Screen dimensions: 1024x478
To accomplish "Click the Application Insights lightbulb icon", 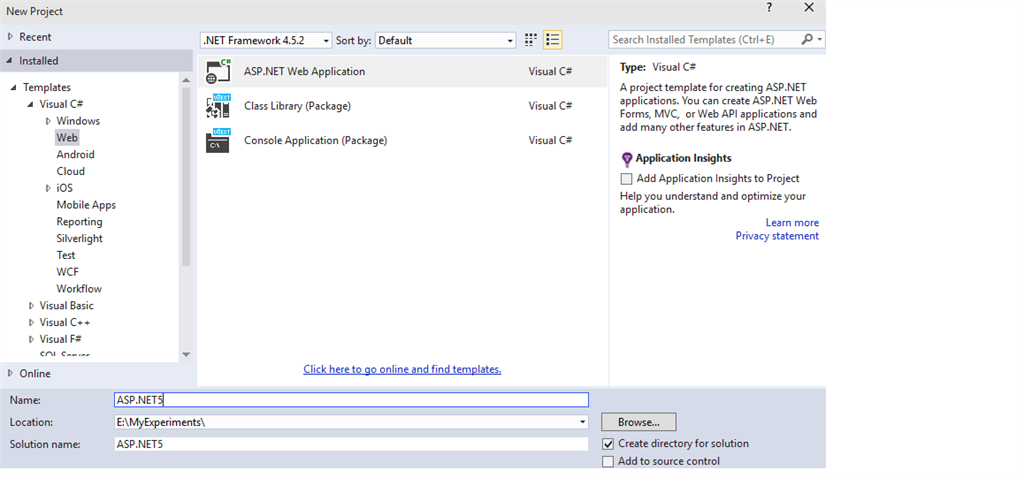I will click(627, 159).
